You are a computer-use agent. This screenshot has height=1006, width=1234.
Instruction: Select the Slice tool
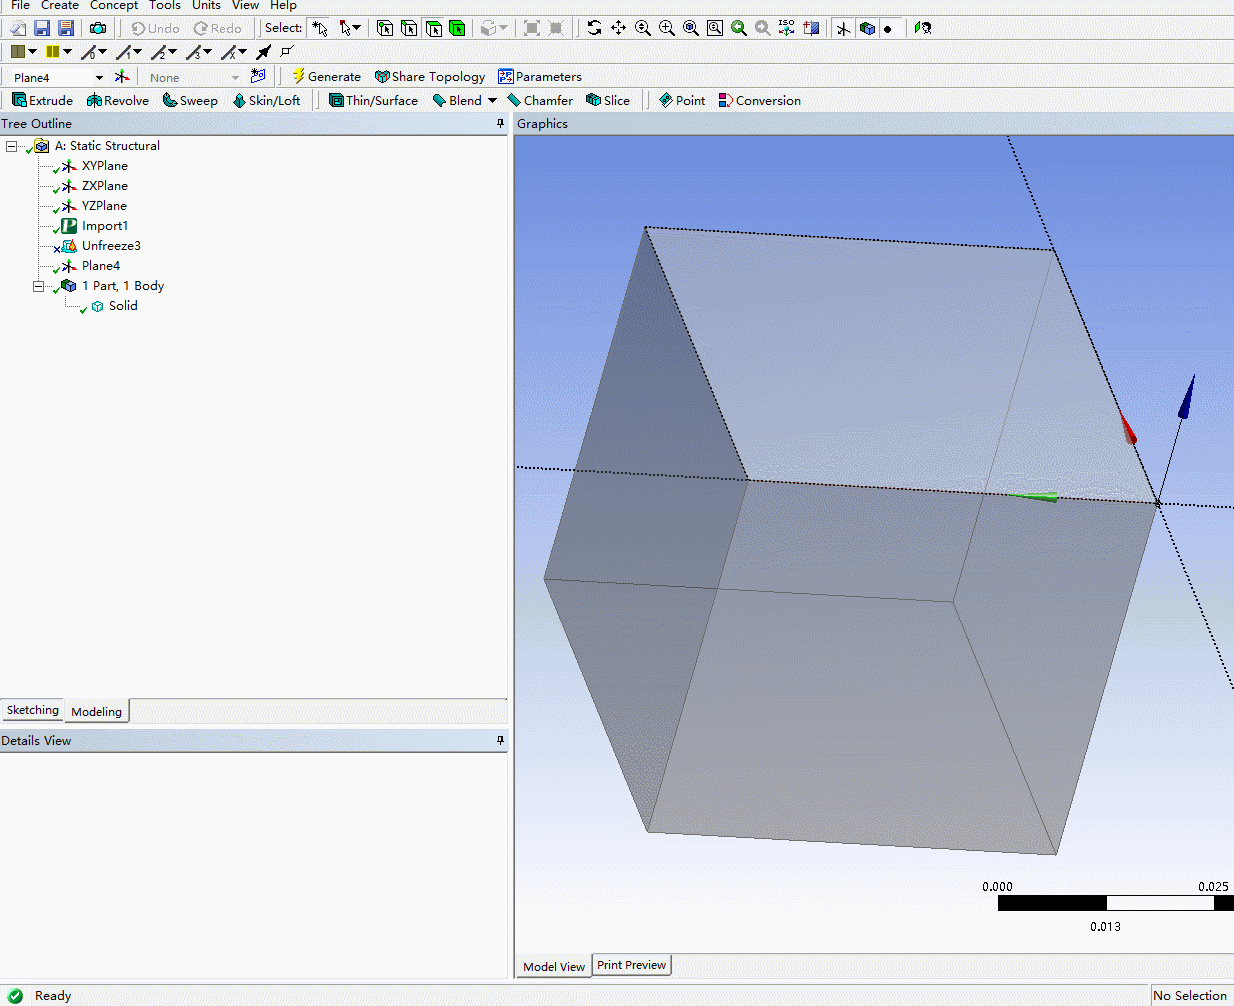pyautogui.click(x=608, y=100)
